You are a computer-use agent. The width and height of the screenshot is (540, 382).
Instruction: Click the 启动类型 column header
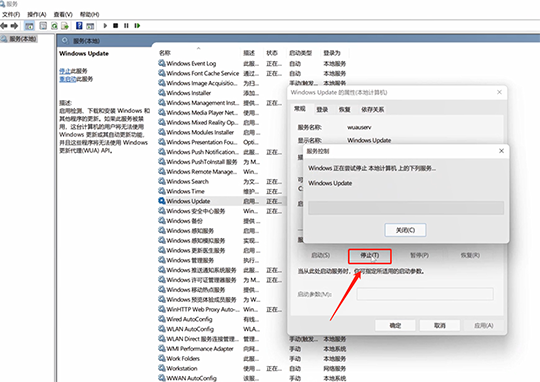300,53
